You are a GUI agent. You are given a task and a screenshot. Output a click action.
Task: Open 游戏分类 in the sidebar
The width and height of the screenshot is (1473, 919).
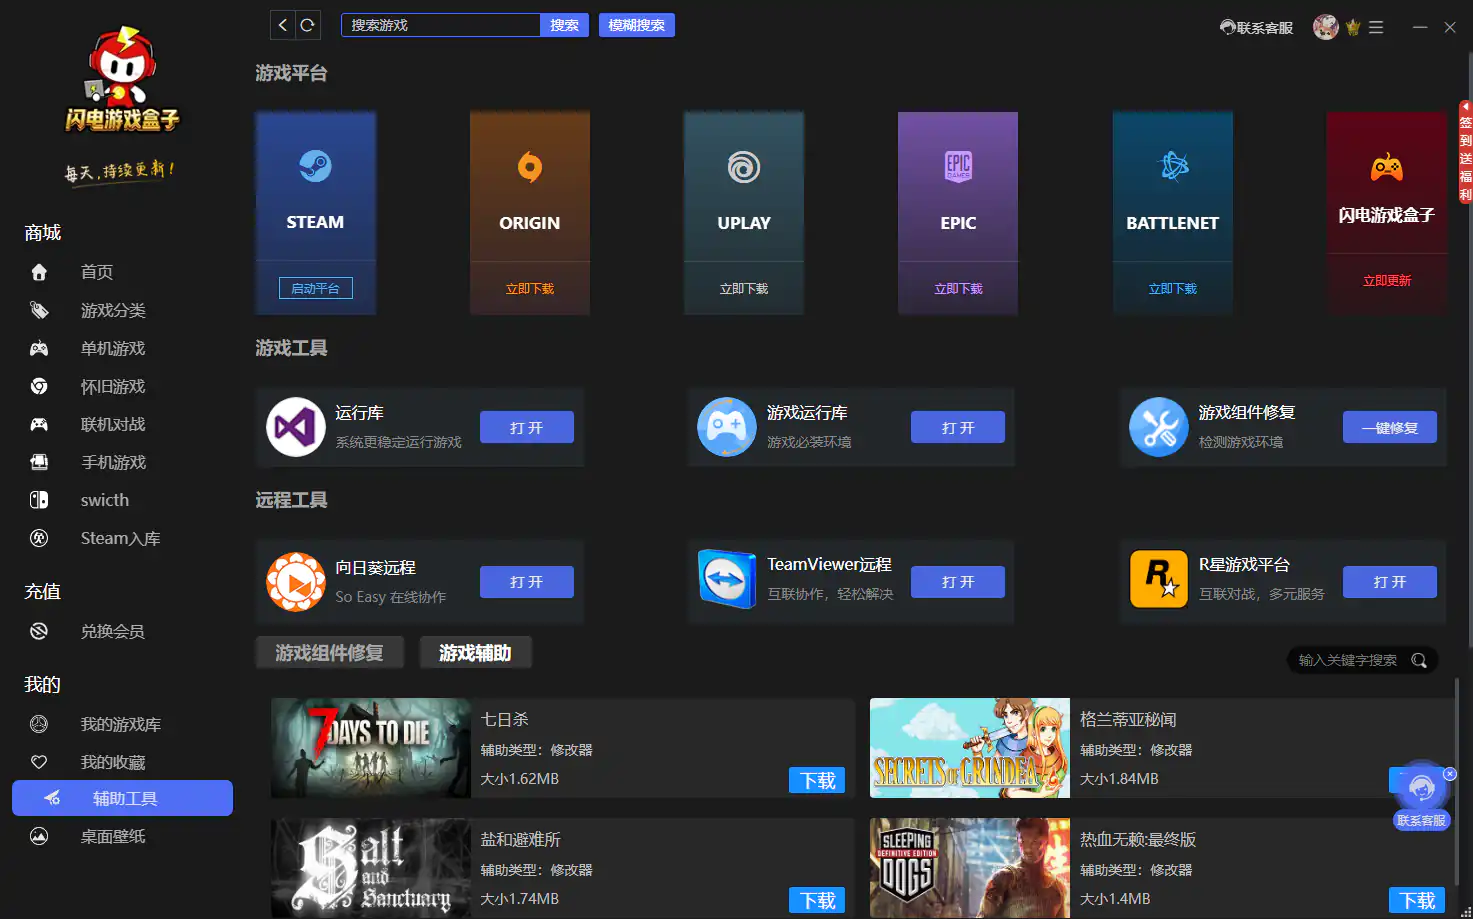pos(113,310)
